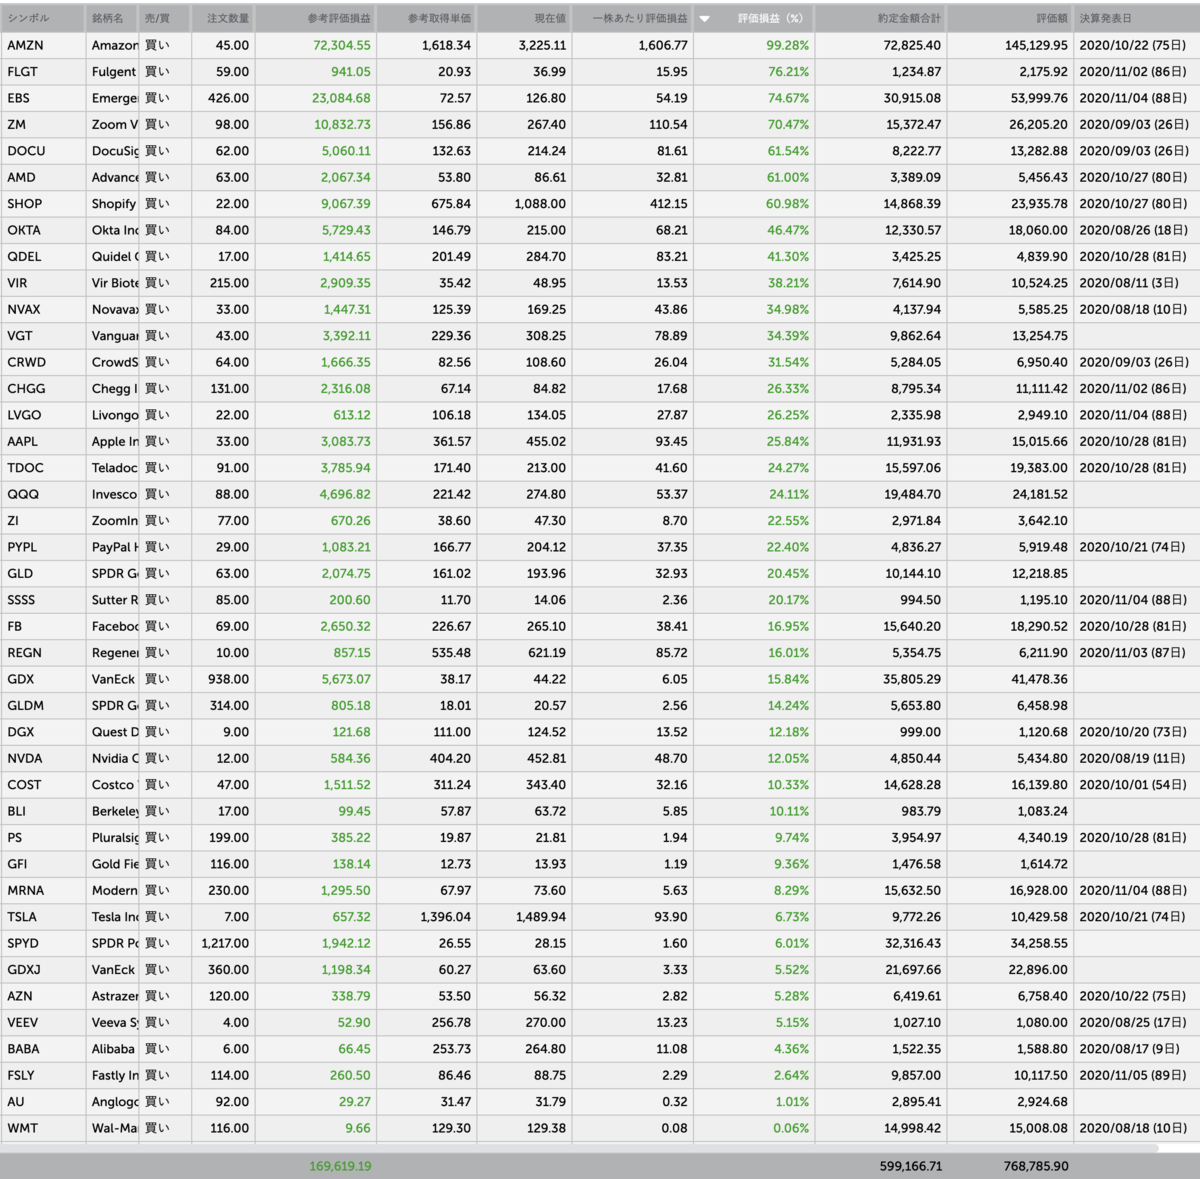Click the total 169,619.19 in footer
The height and width of the screenshot is (1179, 1200).
[340, 1166]
